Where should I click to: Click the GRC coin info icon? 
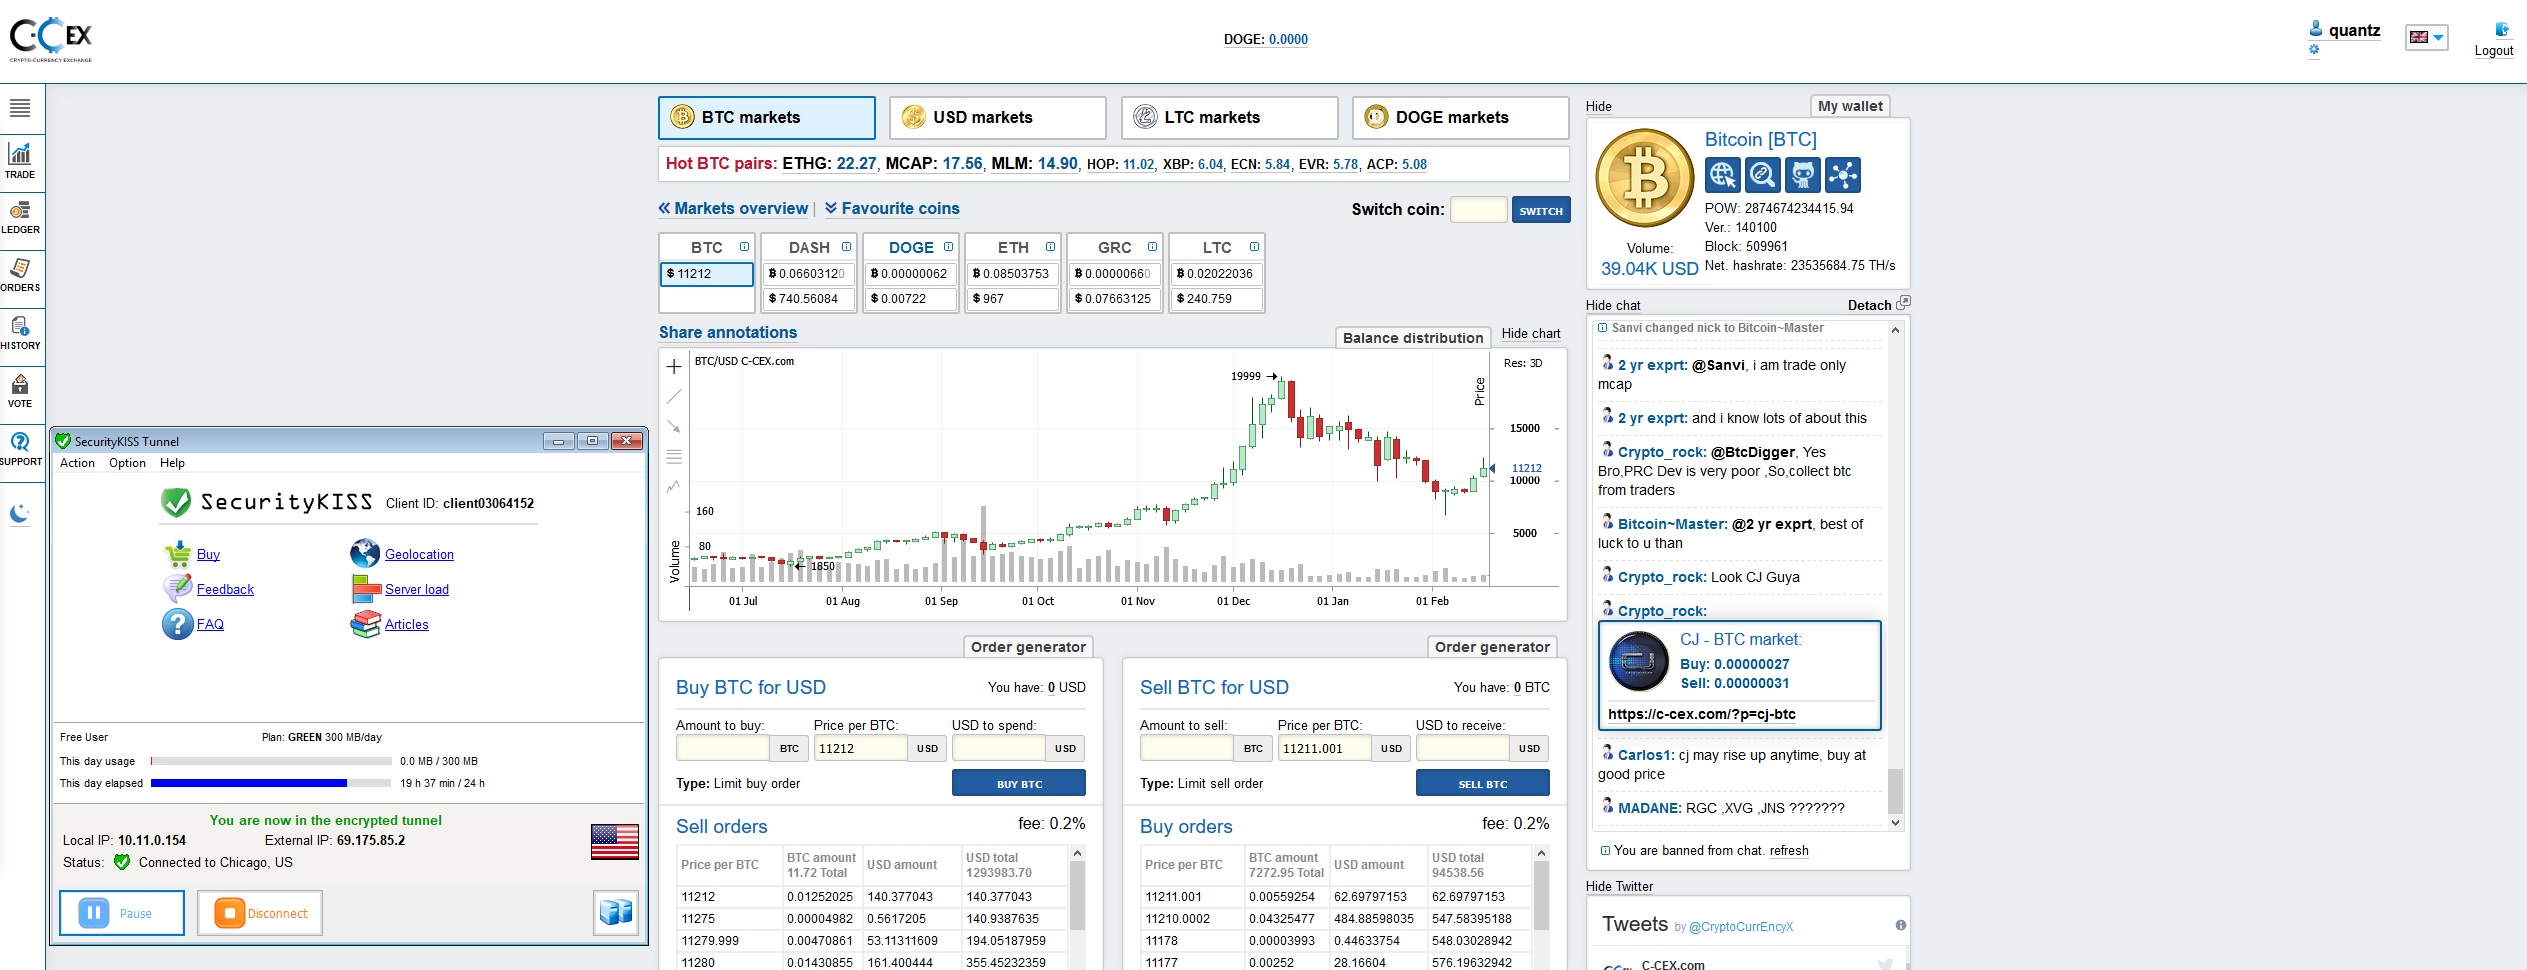(x=1152, y=247)
